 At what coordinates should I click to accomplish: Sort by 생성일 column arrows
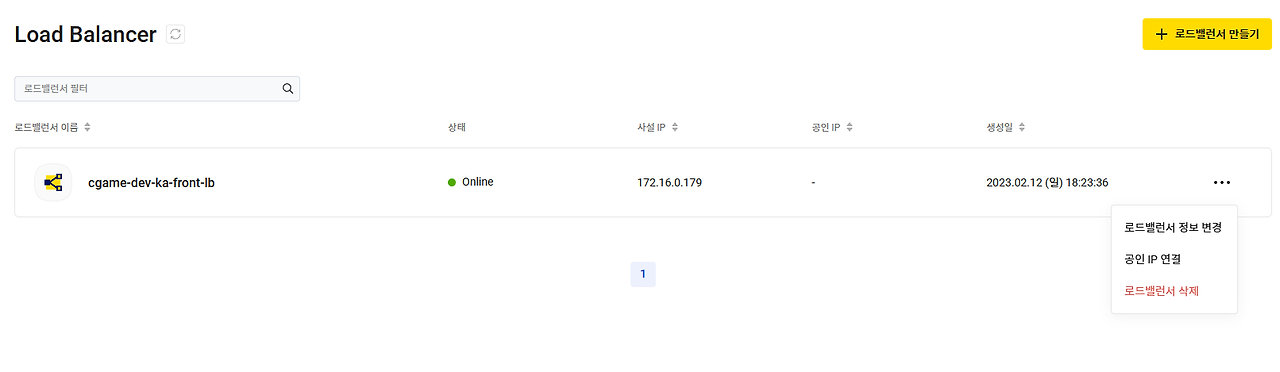pos(1022,127)
